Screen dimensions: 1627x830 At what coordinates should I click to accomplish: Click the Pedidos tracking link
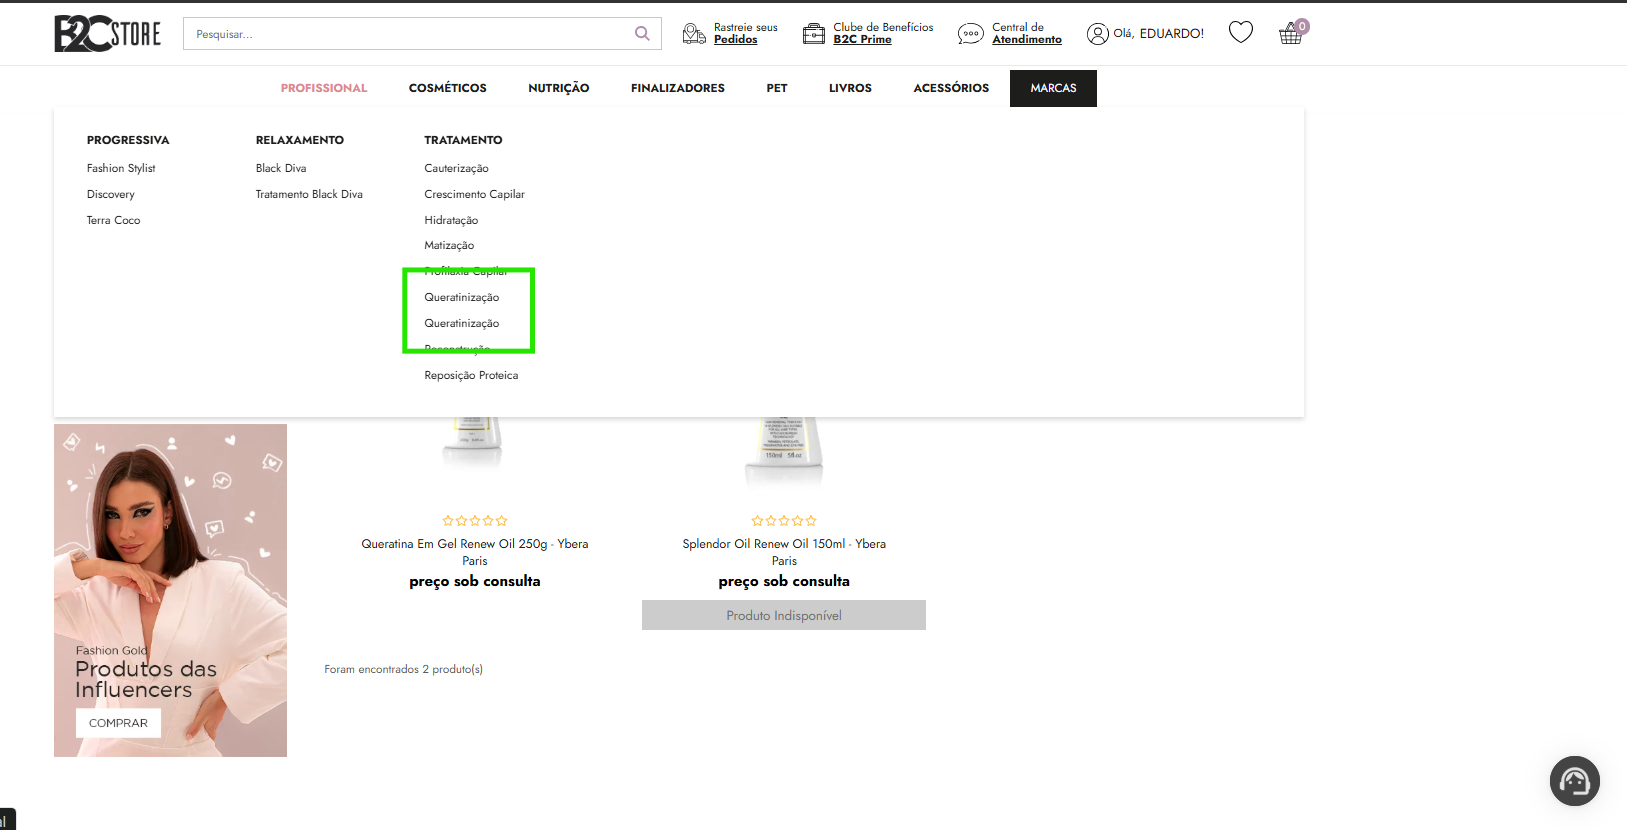pyautogui.click(x=736, y=40)
